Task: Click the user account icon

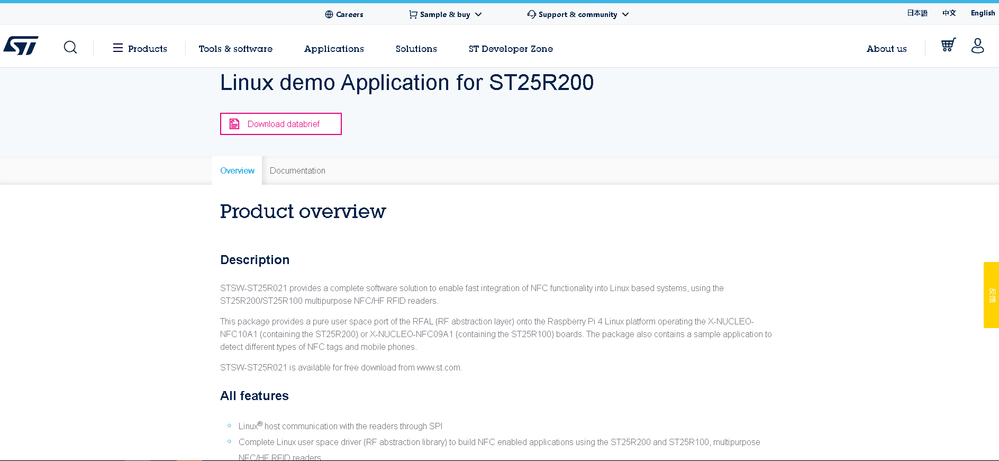Action: (x=978, y=46)
